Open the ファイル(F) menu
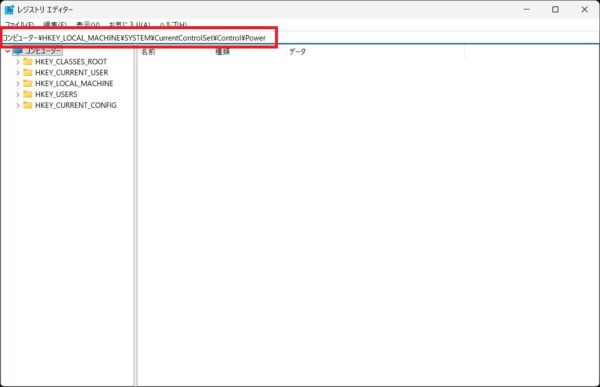Image resolution: width=600 pixels, height=387 pixels. click(x=19, y=24)
